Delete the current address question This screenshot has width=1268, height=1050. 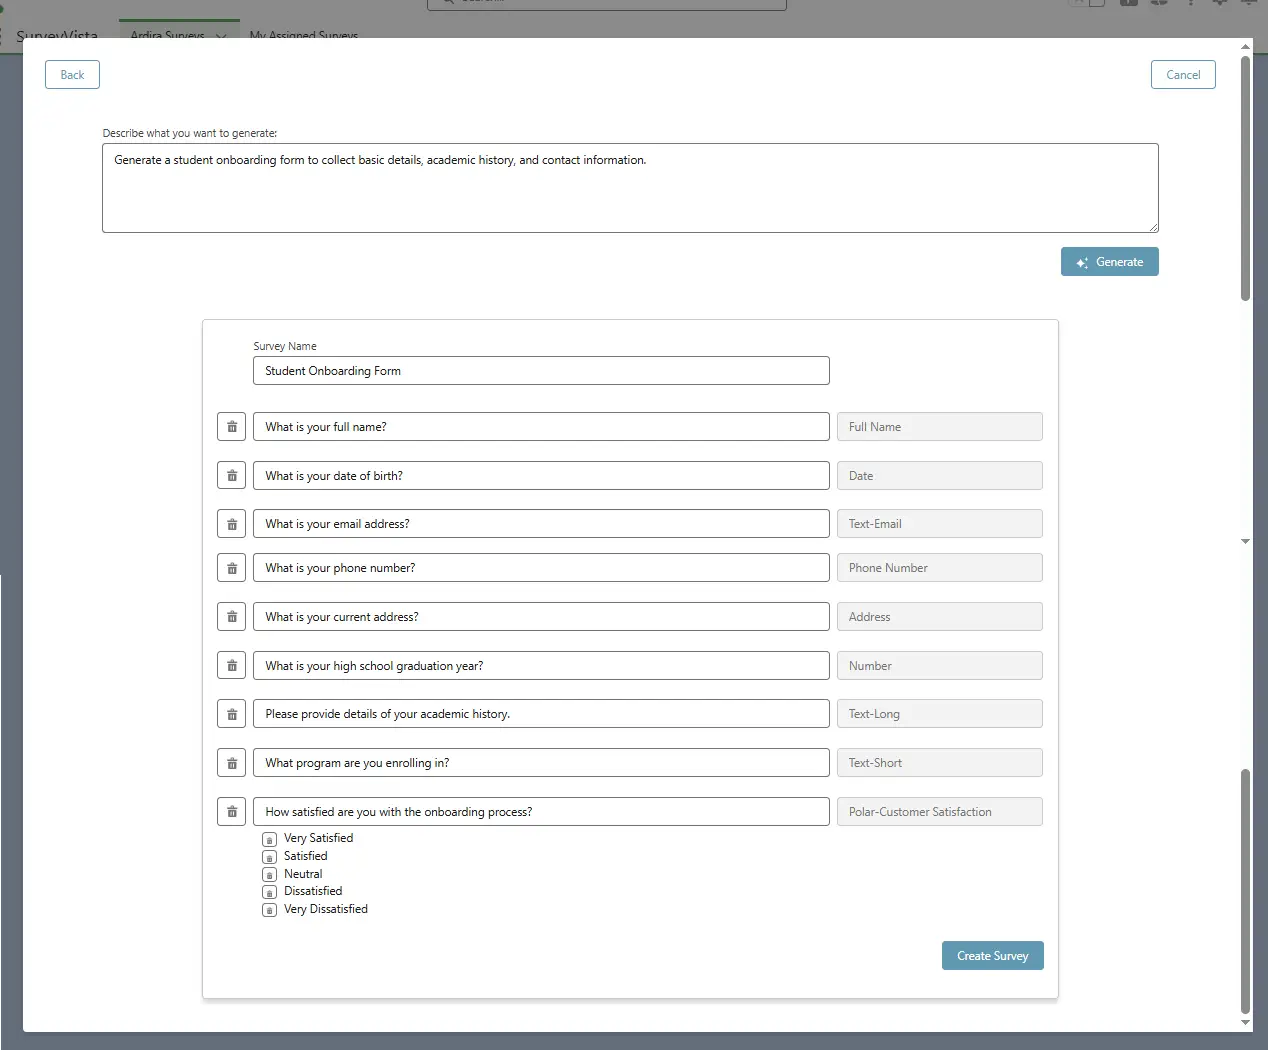[231, 617]
